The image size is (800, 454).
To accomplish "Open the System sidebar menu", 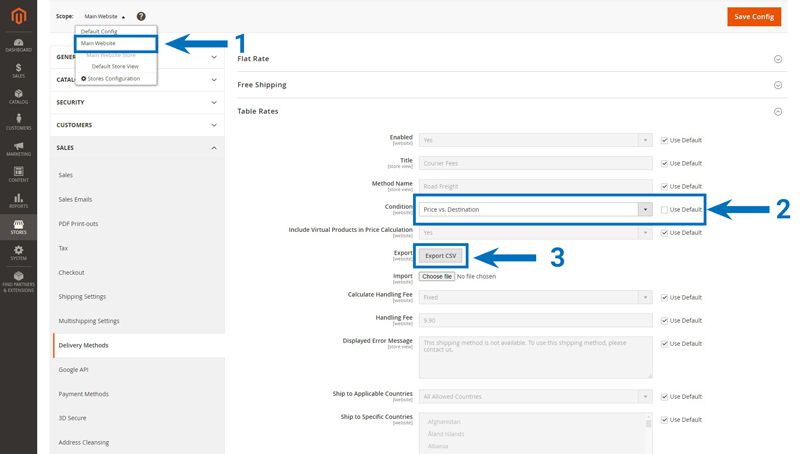I will click(x=18, y=253).
